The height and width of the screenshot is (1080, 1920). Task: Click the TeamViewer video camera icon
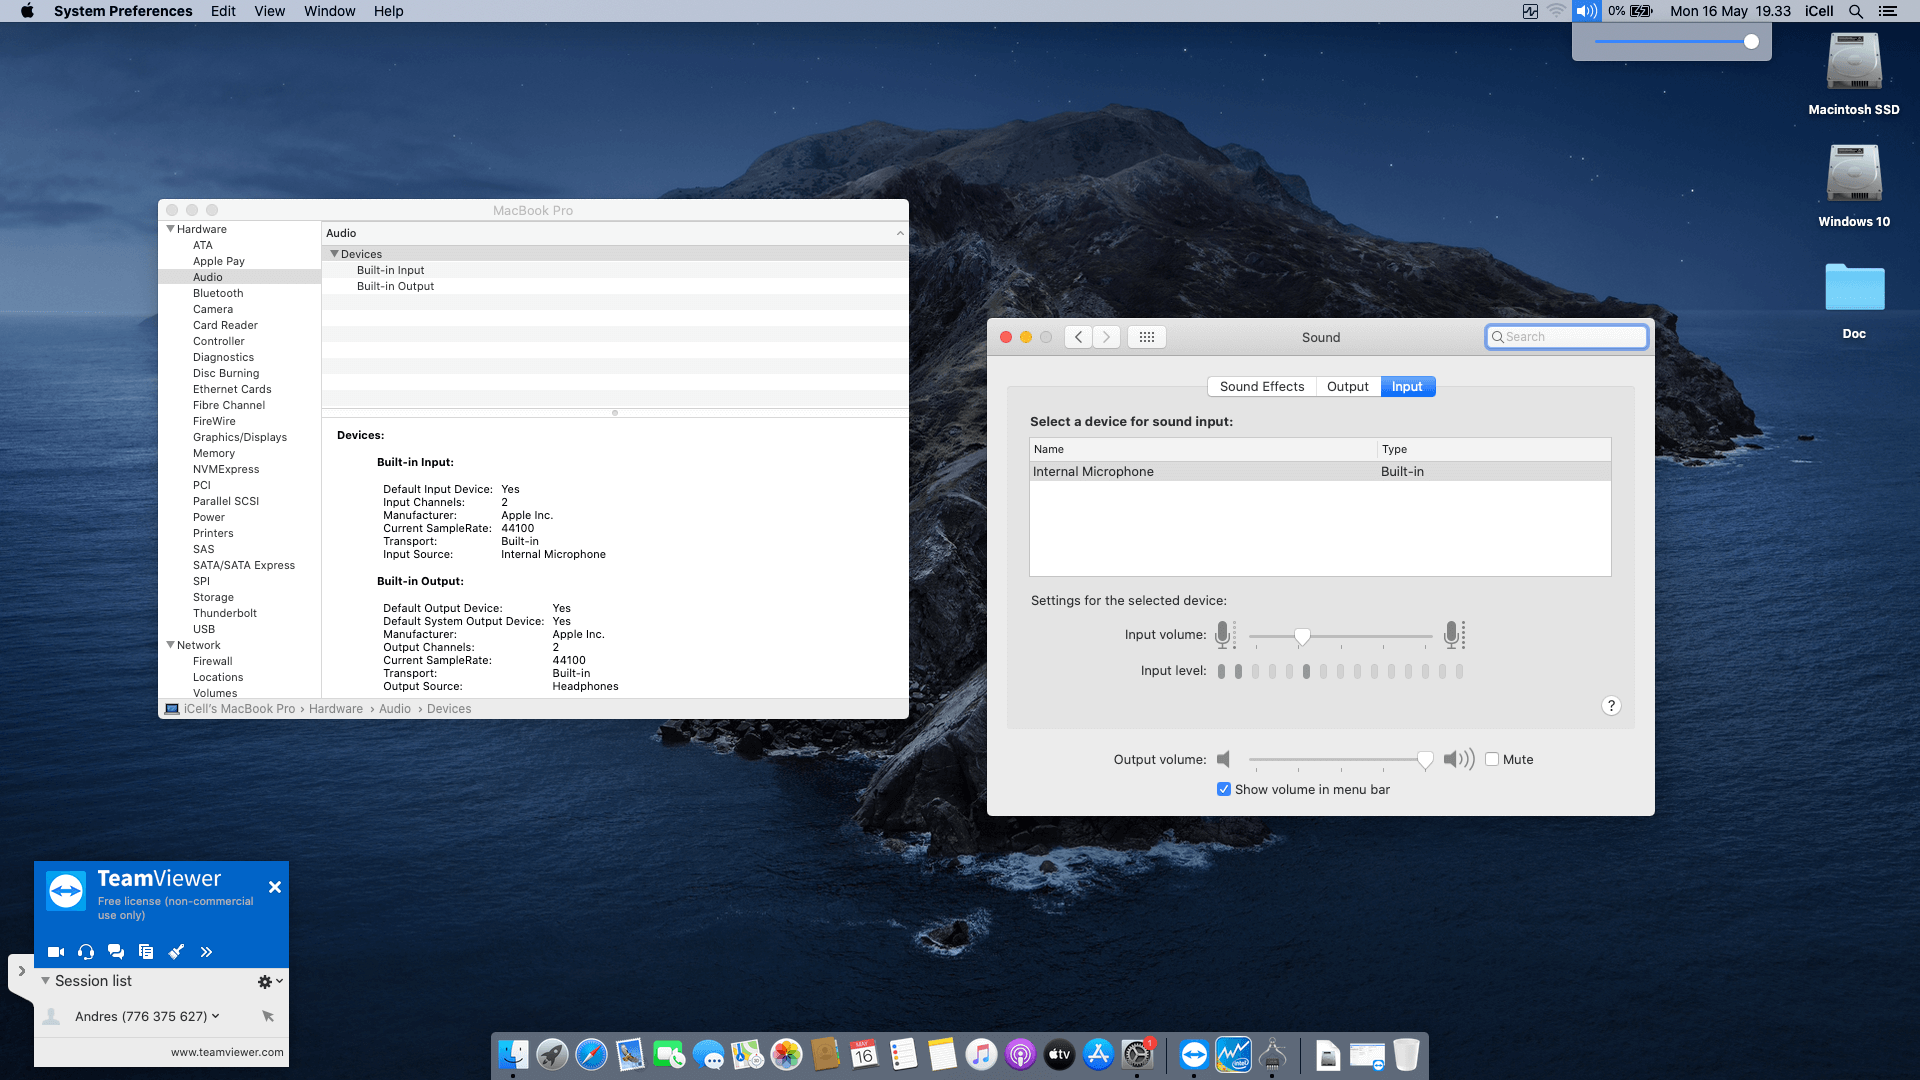[56, 952]
